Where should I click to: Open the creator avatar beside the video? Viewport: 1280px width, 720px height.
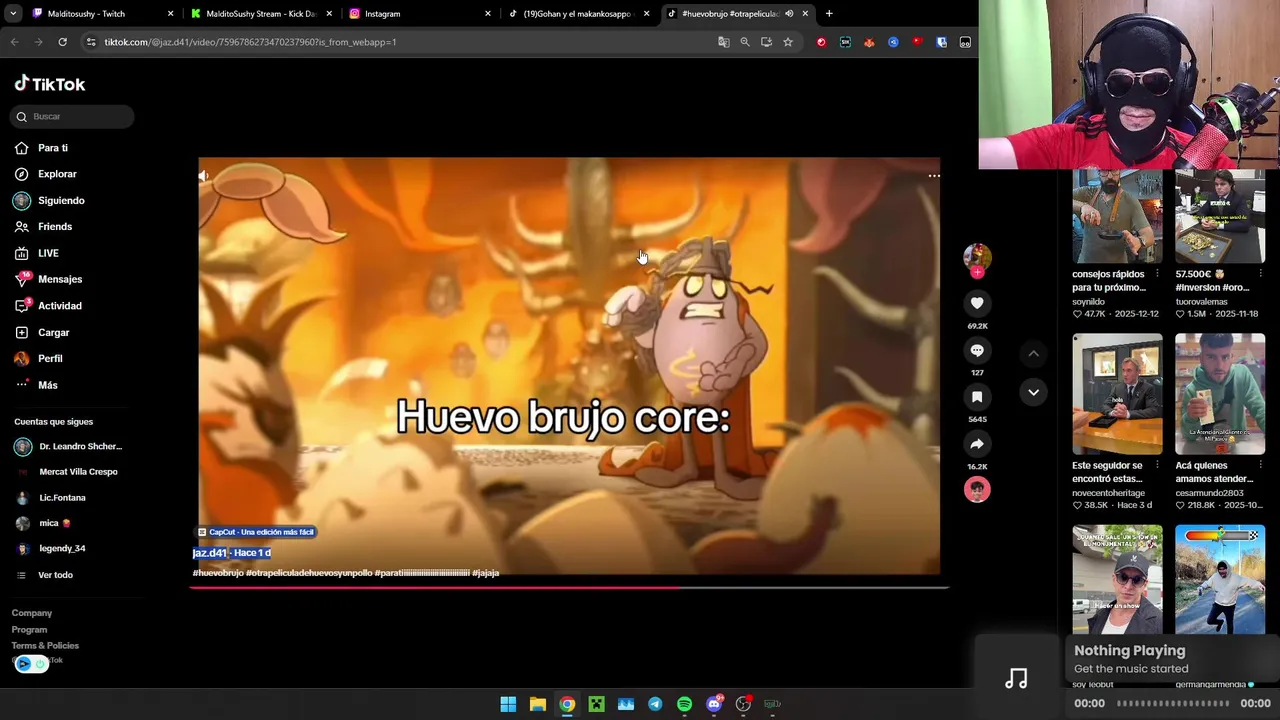point(977,257)
